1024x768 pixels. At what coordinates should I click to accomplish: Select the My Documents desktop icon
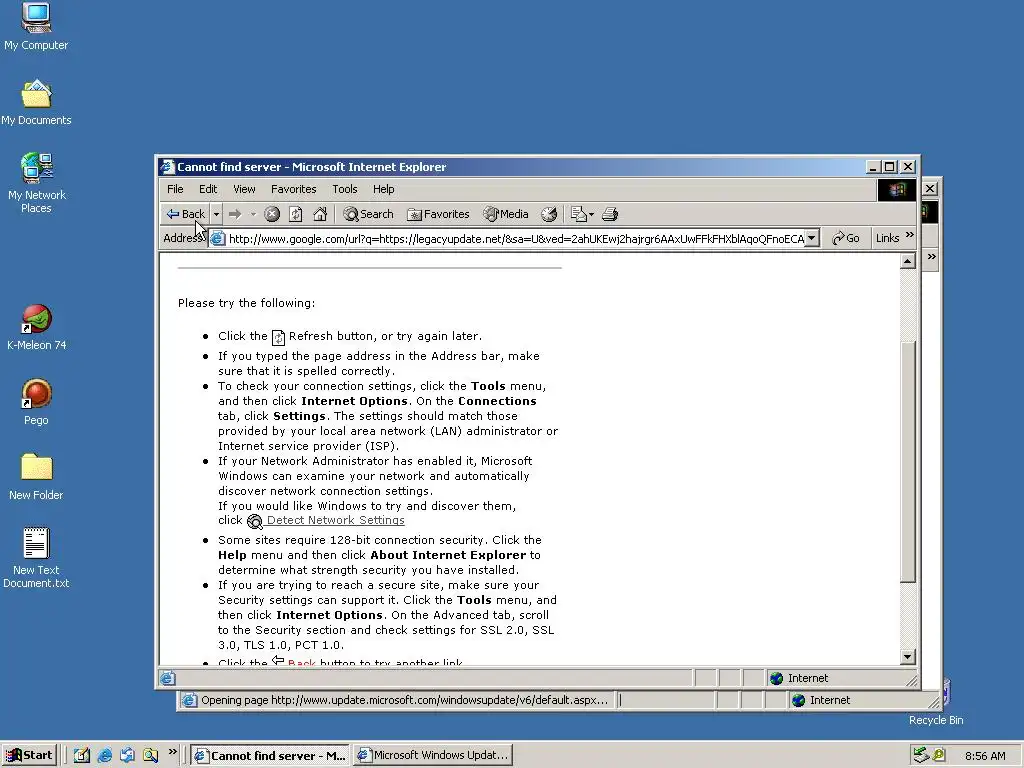point(36,103)
